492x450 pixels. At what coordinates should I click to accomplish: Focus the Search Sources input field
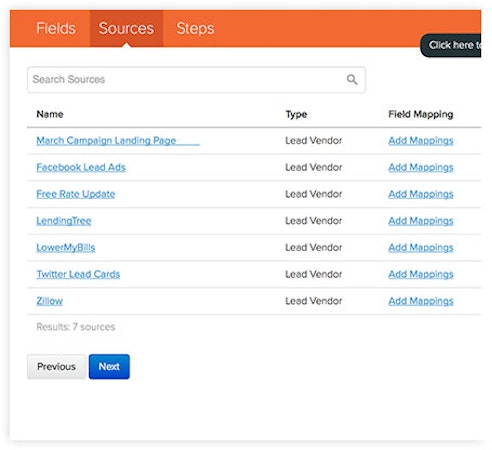[x=196, y=80]
